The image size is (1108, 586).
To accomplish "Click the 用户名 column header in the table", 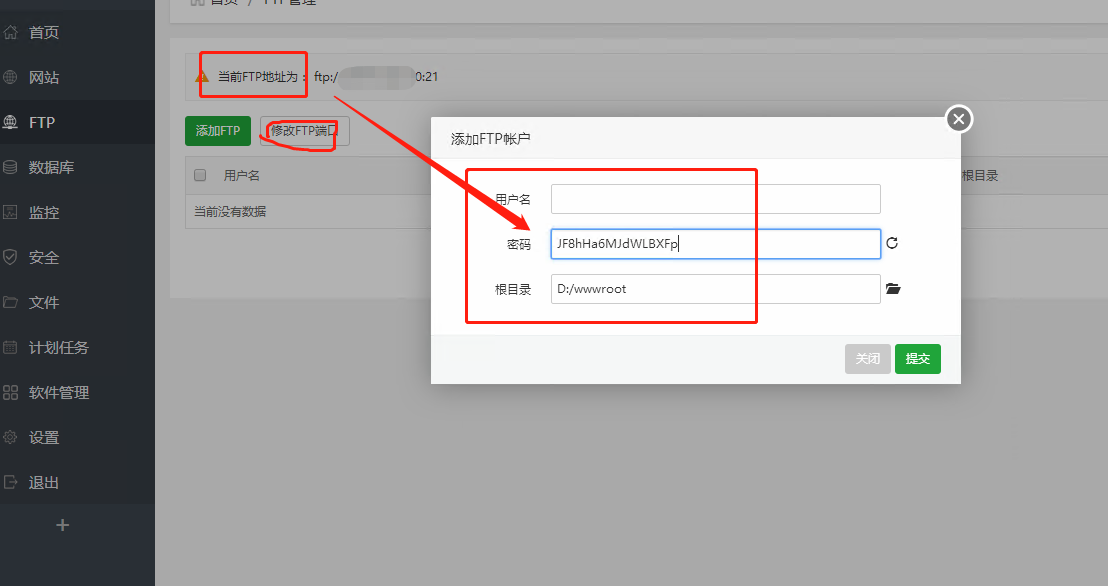I will 242,175.
